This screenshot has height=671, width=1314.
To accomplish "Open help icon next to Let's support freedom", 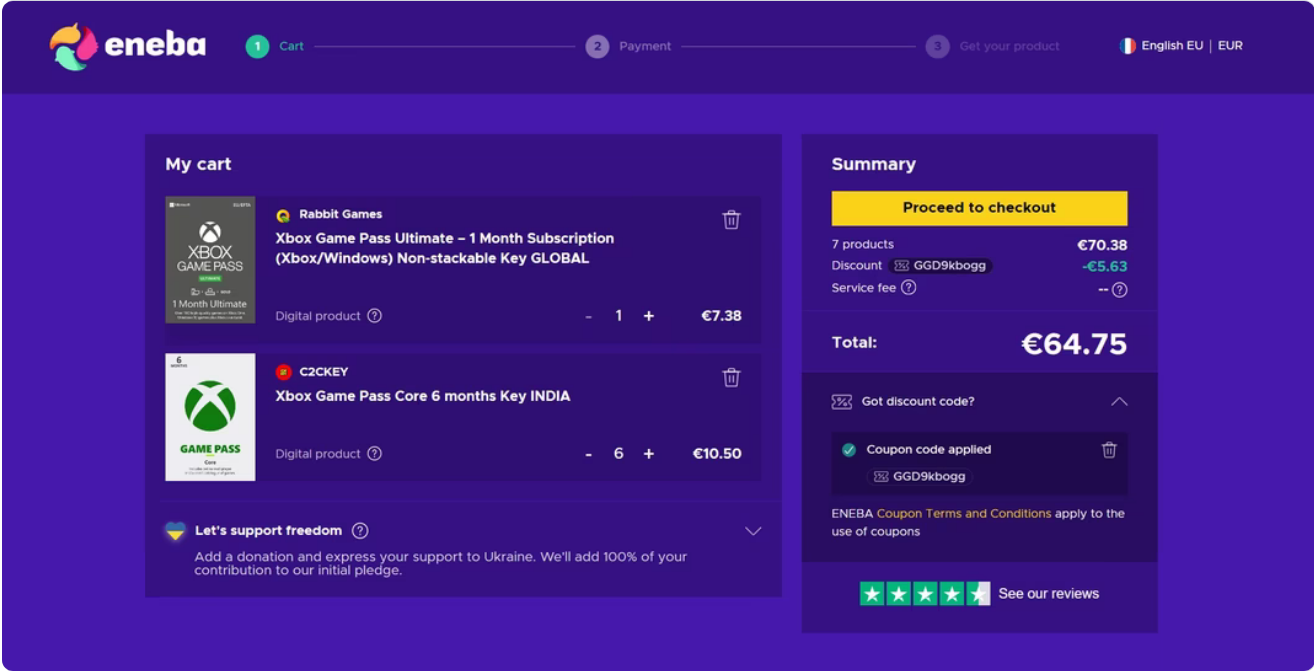I will coord(360,531).
